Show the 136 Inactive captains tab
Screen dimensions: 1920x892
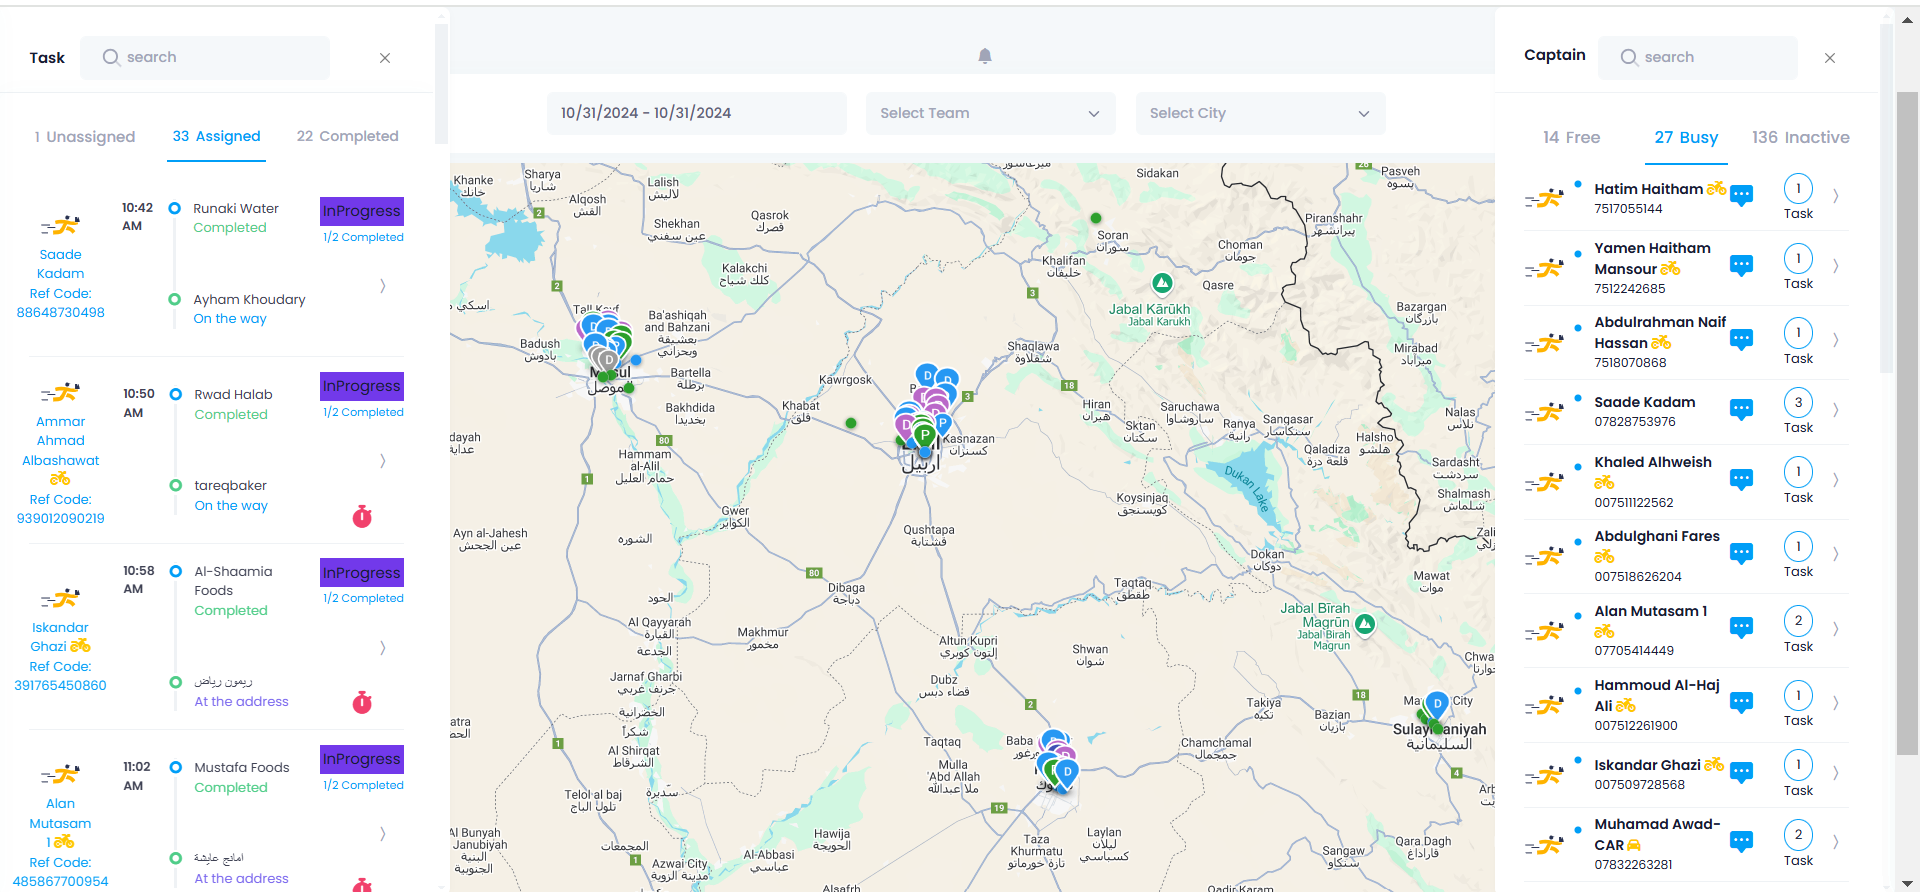1800,138
